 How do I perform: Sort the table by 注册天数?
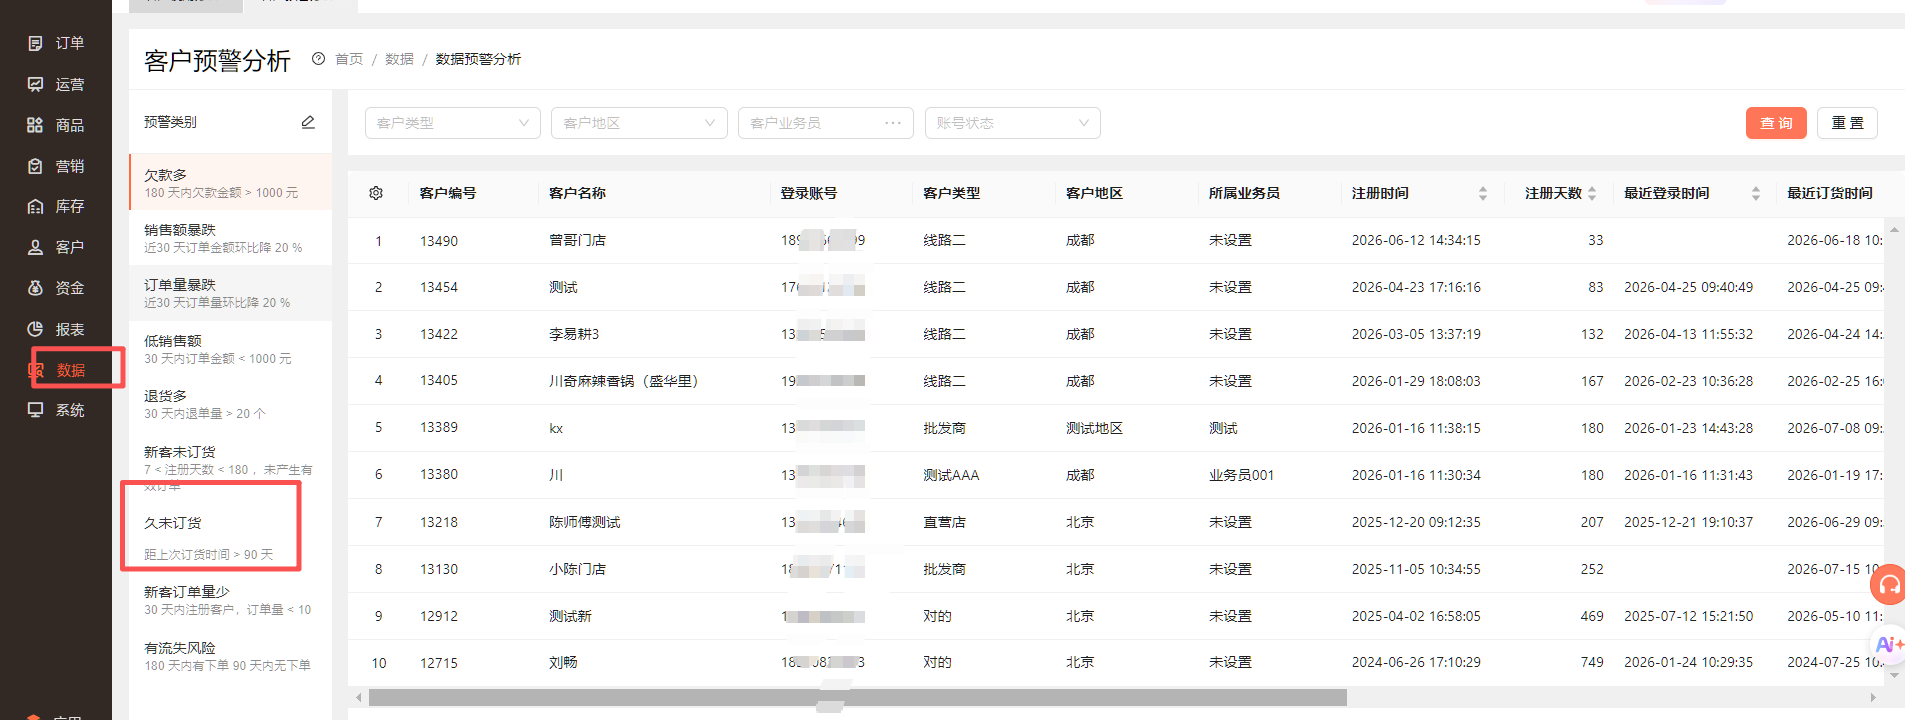pyautogui.click(x=1592, y=193)
